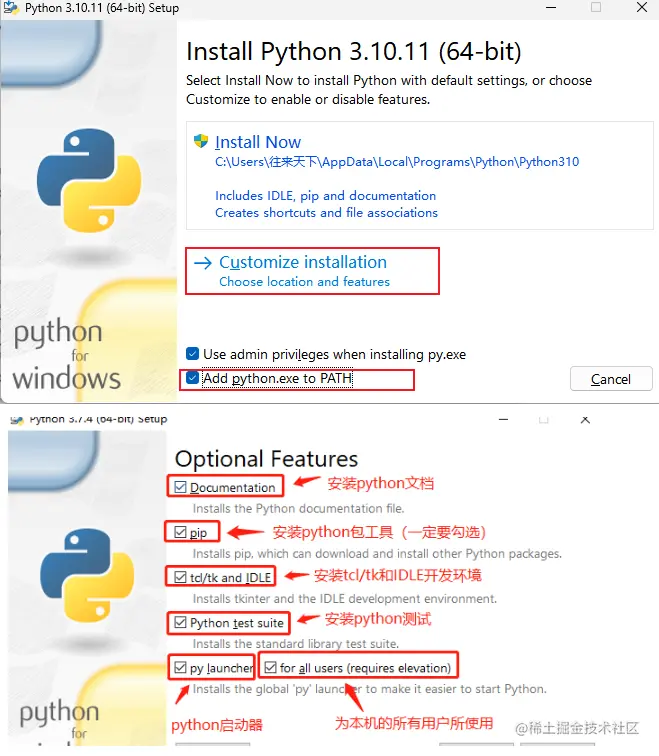Toggle for all users (requires elevation) checkbox
The width and height of the screenshot is (659, 756).
point(270,668)
